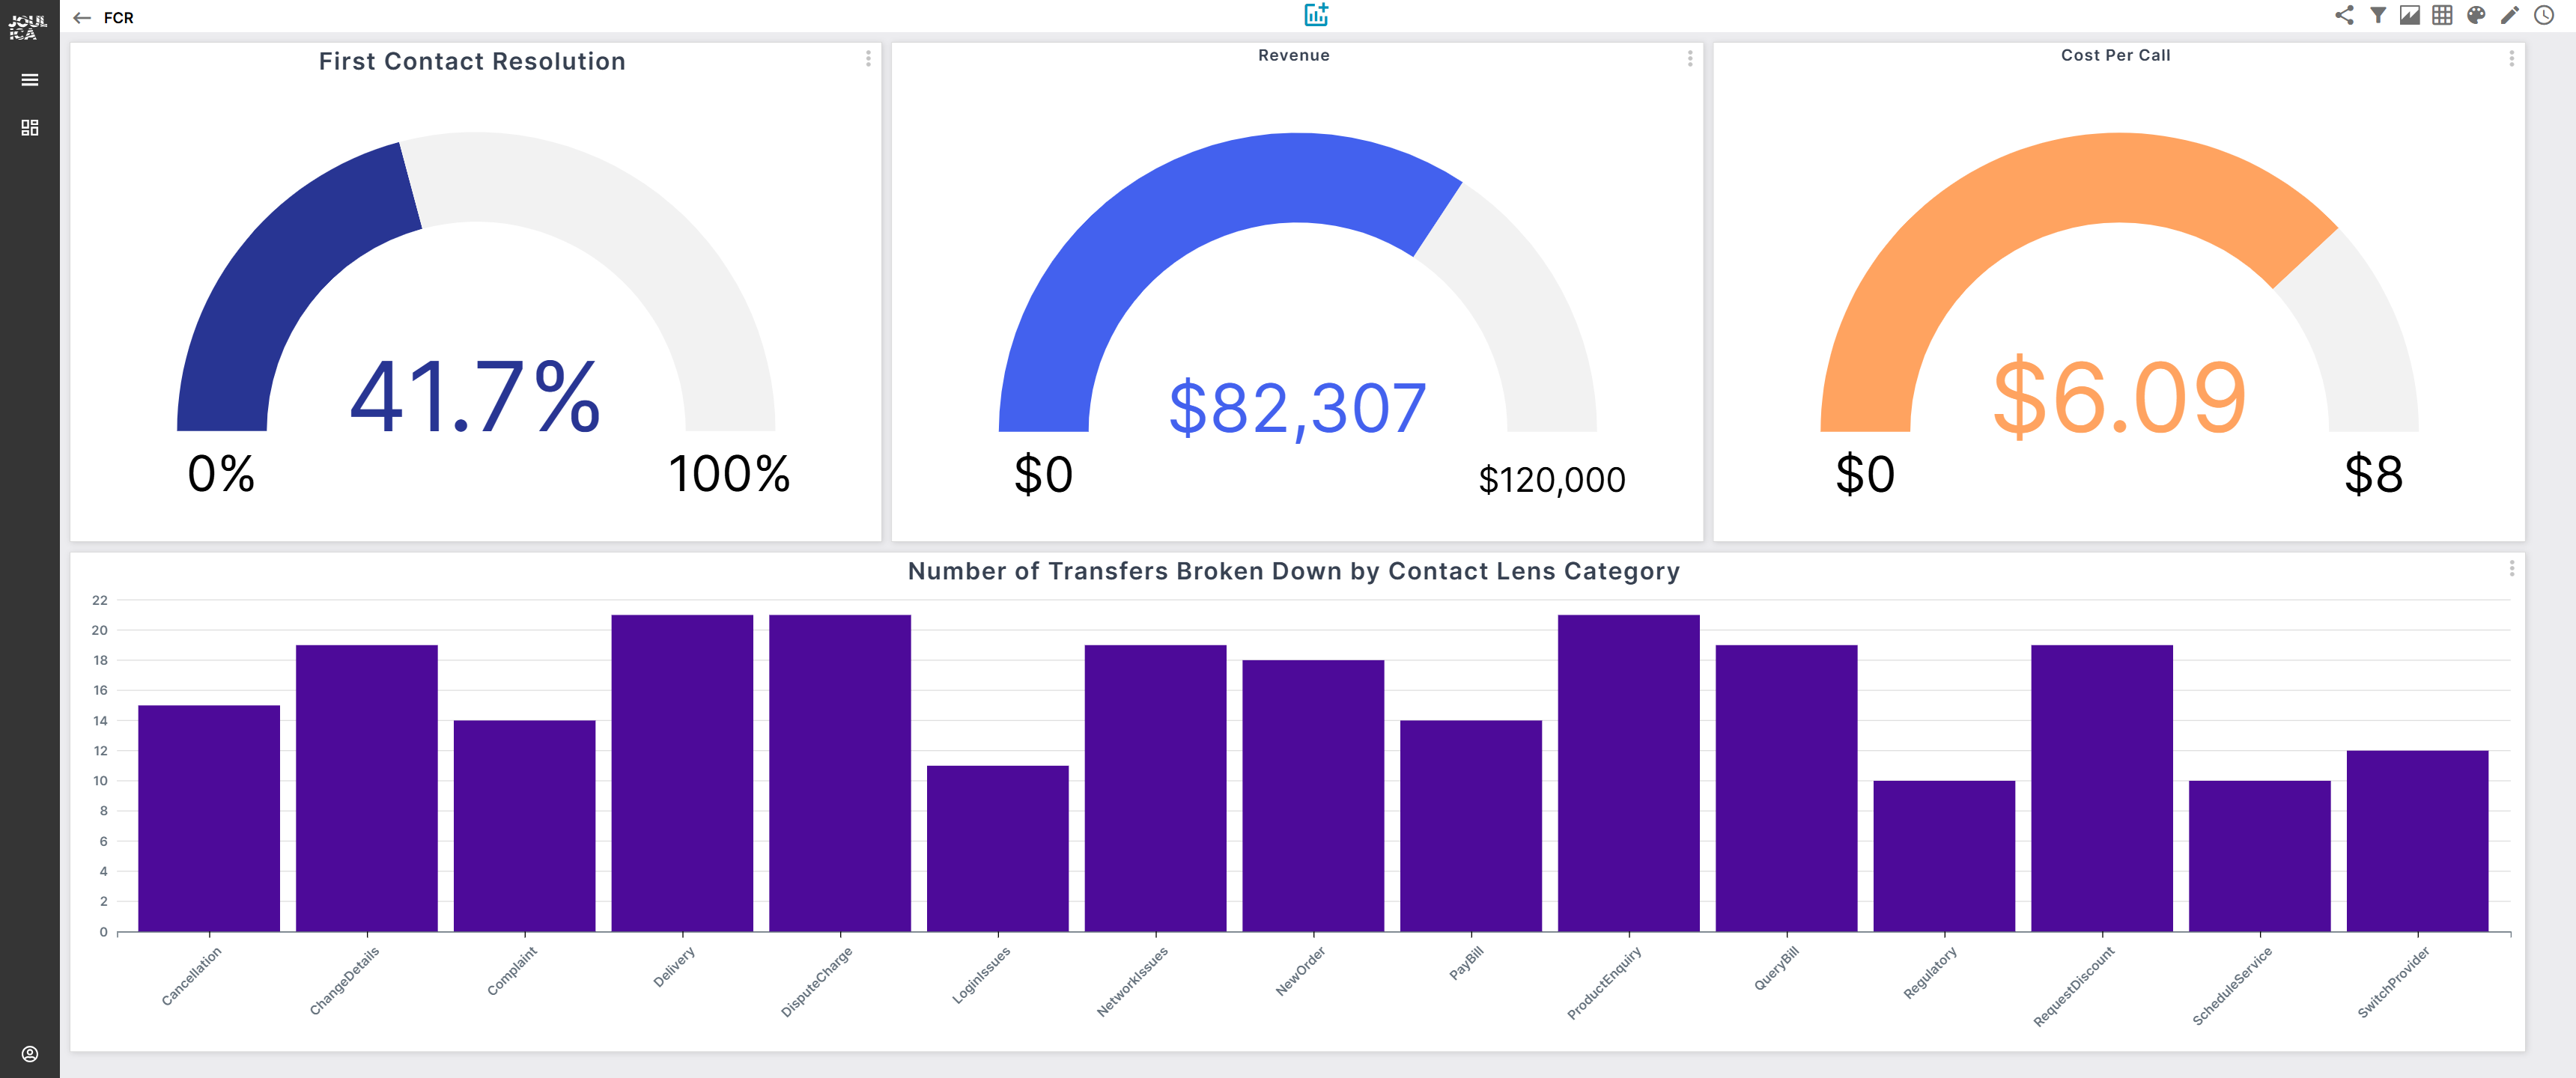Click the 100% gauge maximum label

coord(729,474)
